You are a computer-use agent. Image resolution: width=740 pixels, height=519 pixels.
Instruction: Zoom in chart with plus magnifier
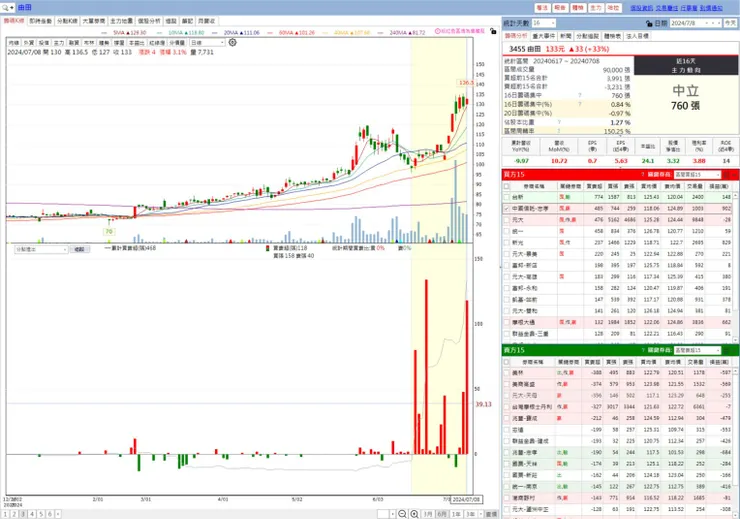point(414,514)
